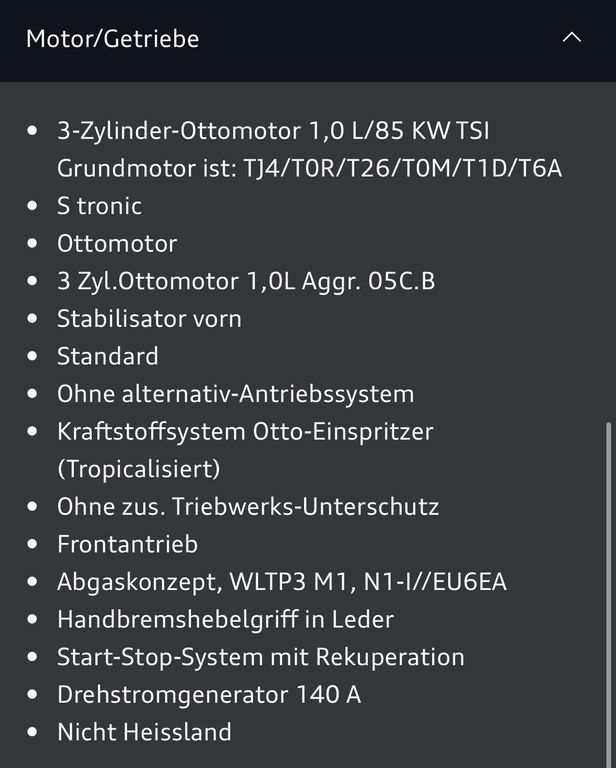Select the Standard list item
This screenshot has width=616, height=768.
[108, 356]
